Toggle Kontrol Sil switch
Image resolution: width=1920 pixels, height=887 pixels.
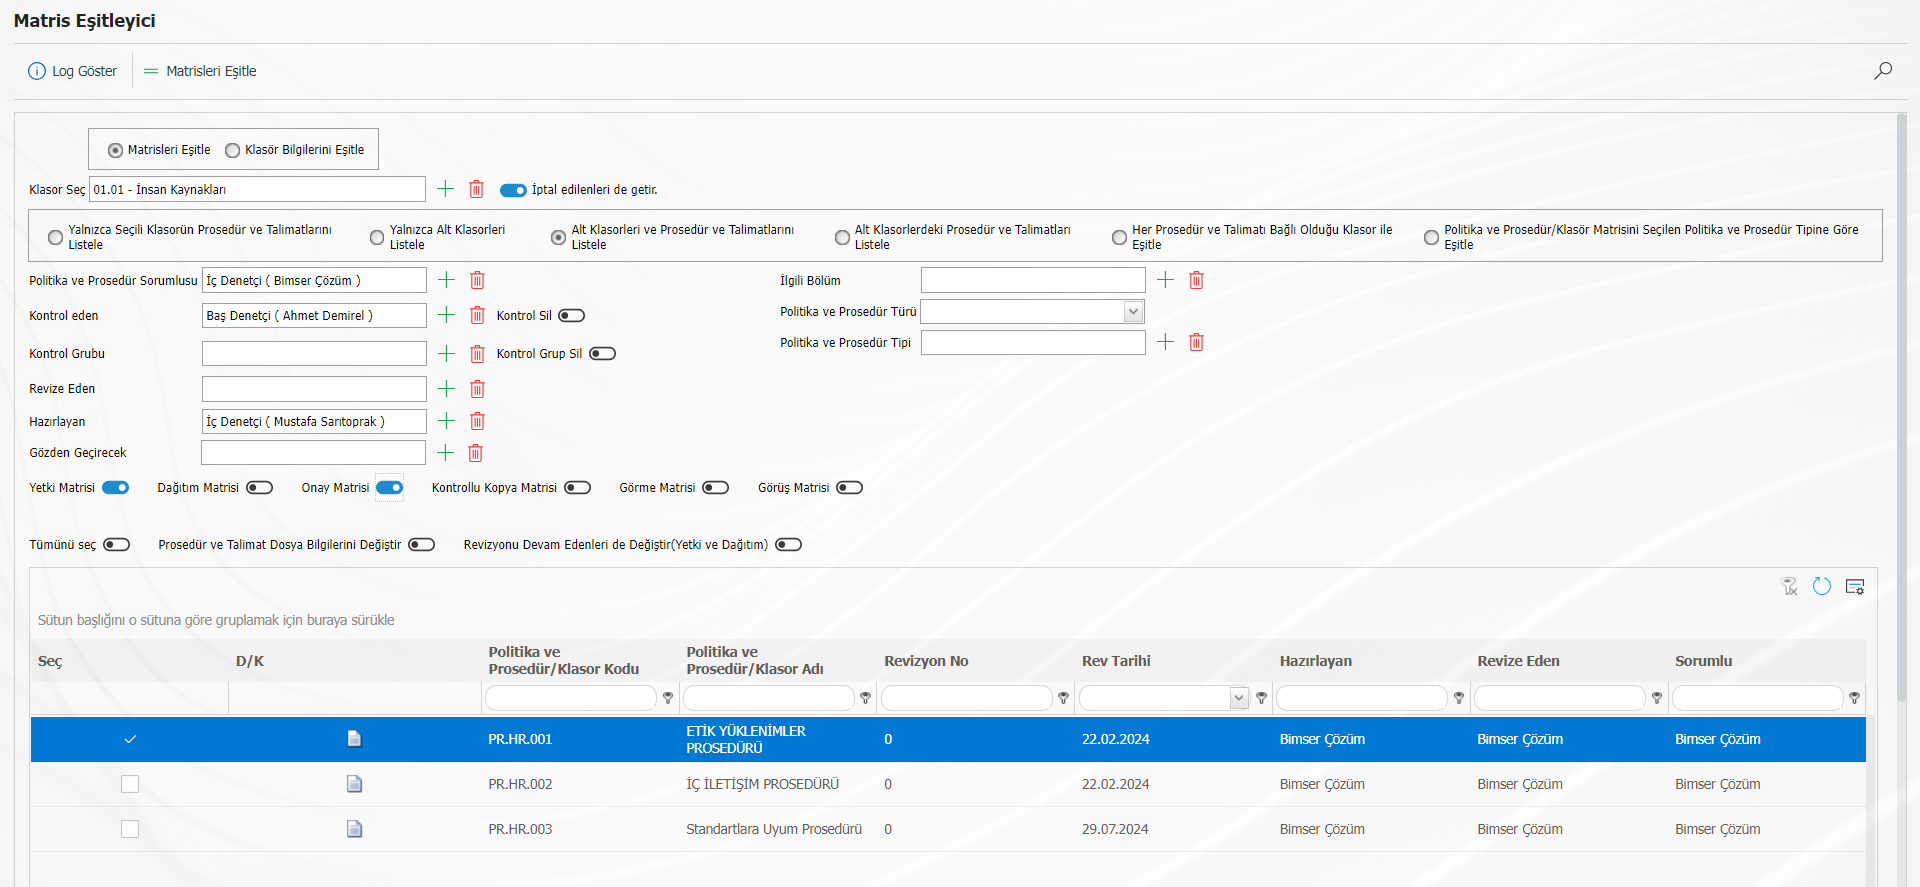point(571,316)
